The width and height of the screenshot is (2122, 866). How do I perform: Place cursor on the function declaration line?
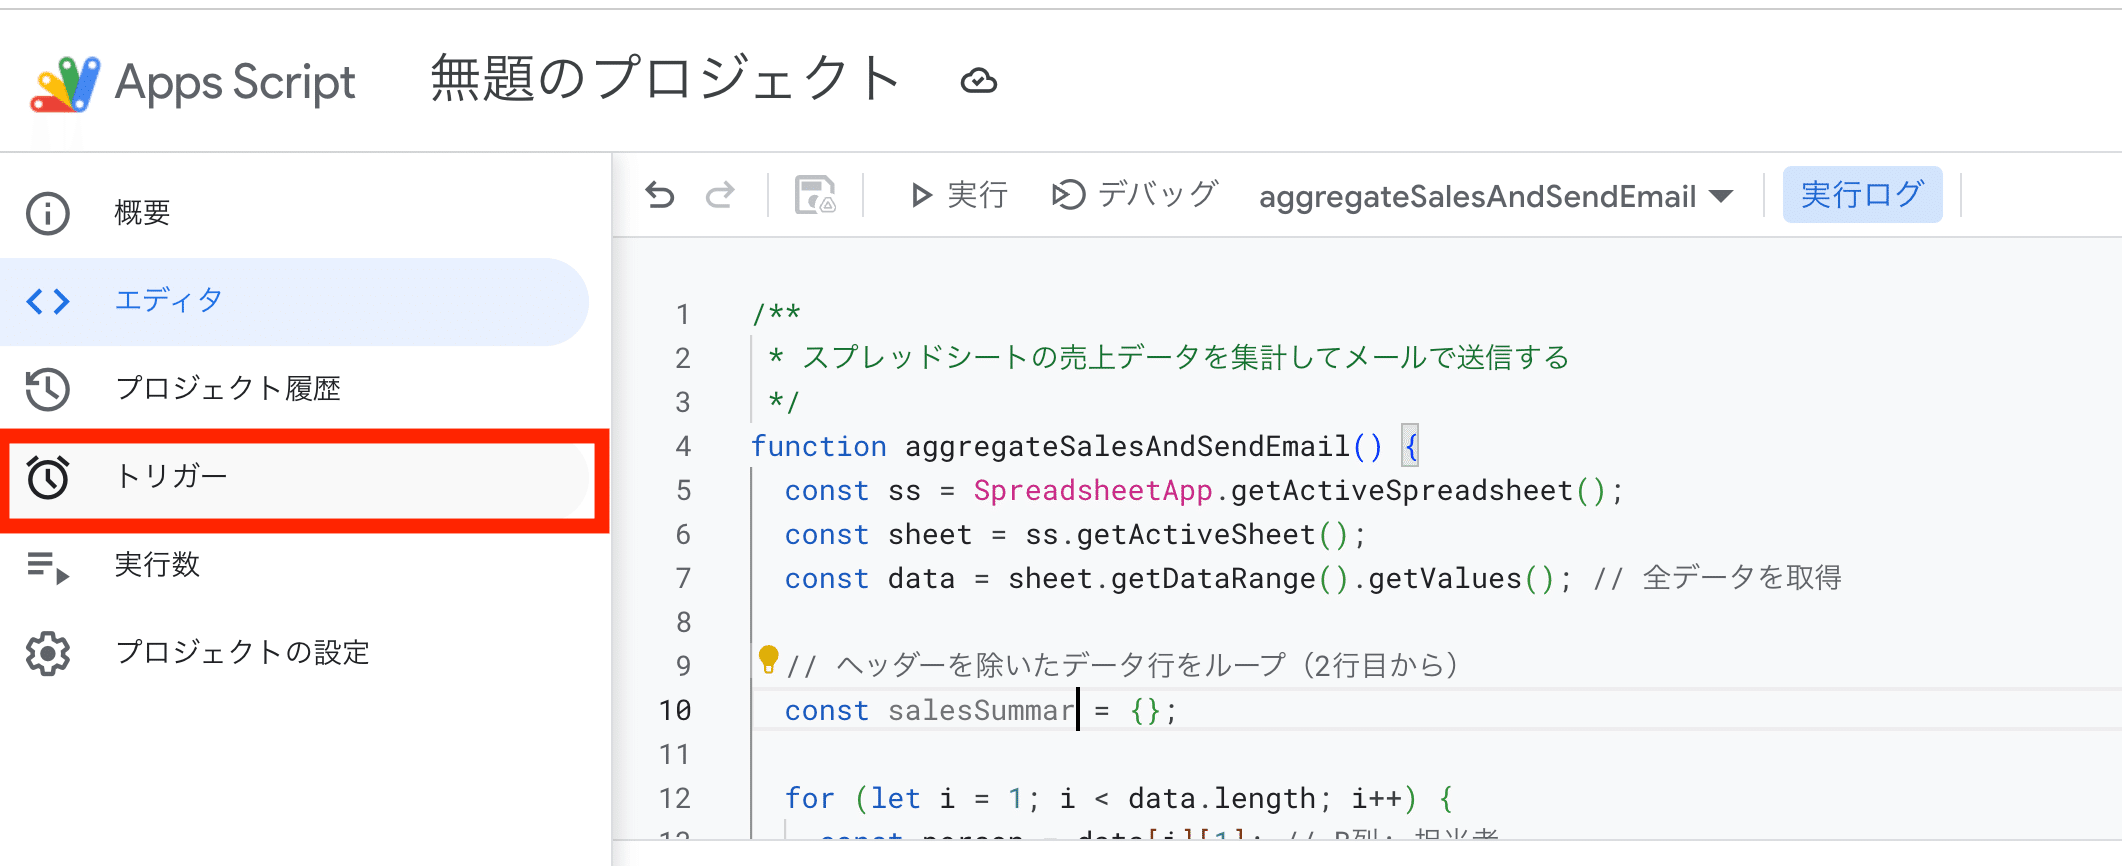tap(1127, 446)
